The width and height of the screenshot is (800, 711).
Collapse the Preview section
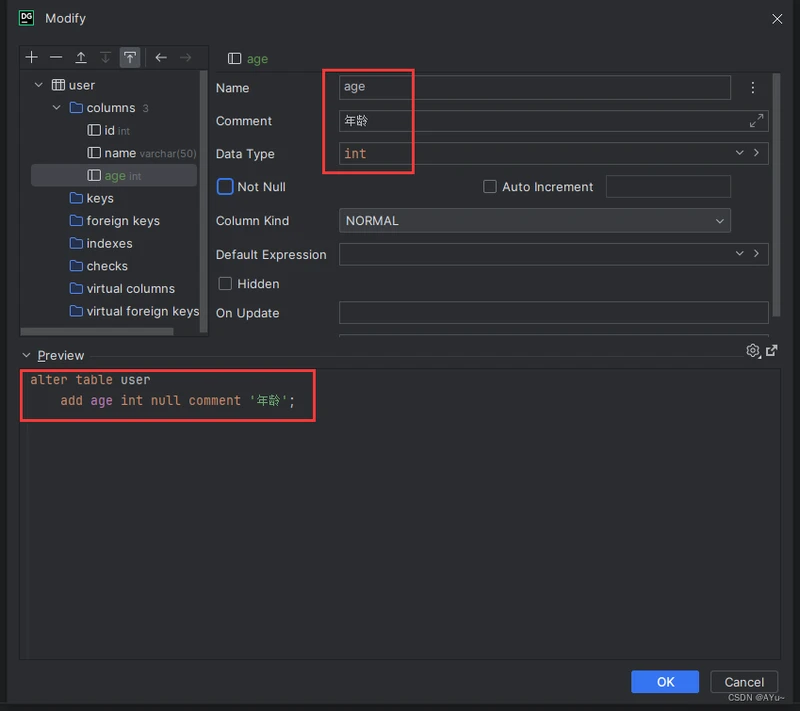27,355
